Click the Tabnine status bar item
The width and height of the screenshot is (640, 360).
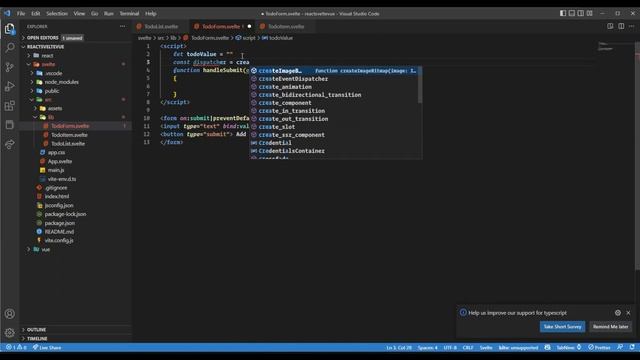pos(569,347)
